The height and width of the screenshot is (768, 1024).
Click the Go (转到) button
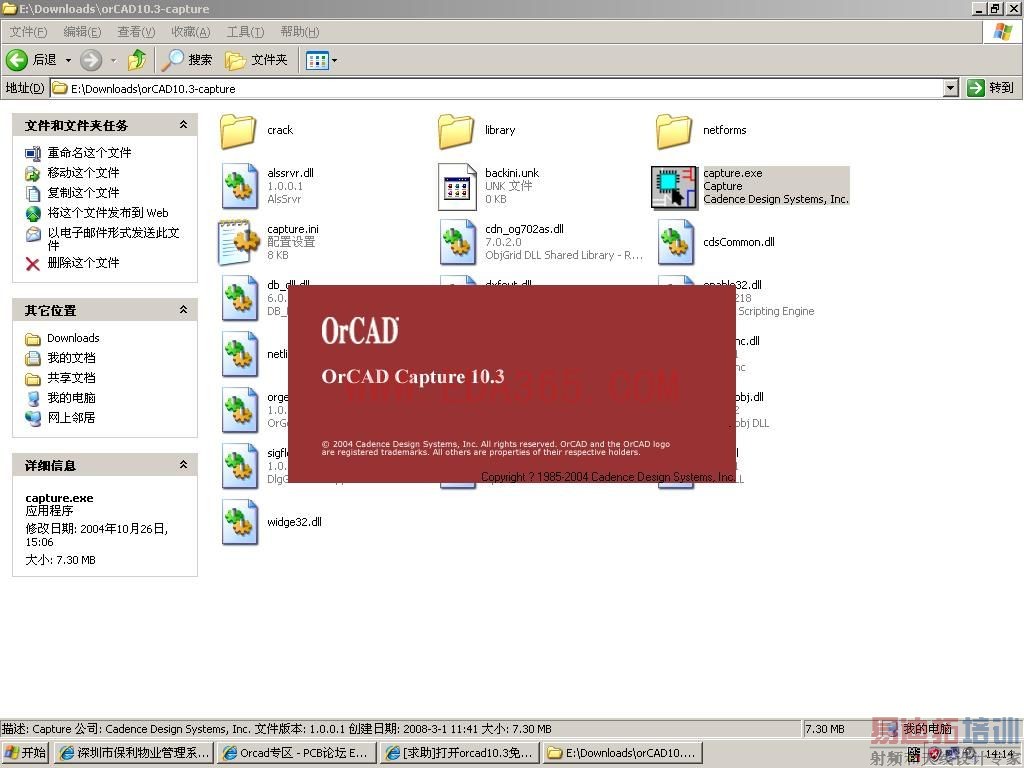[990, 88]
